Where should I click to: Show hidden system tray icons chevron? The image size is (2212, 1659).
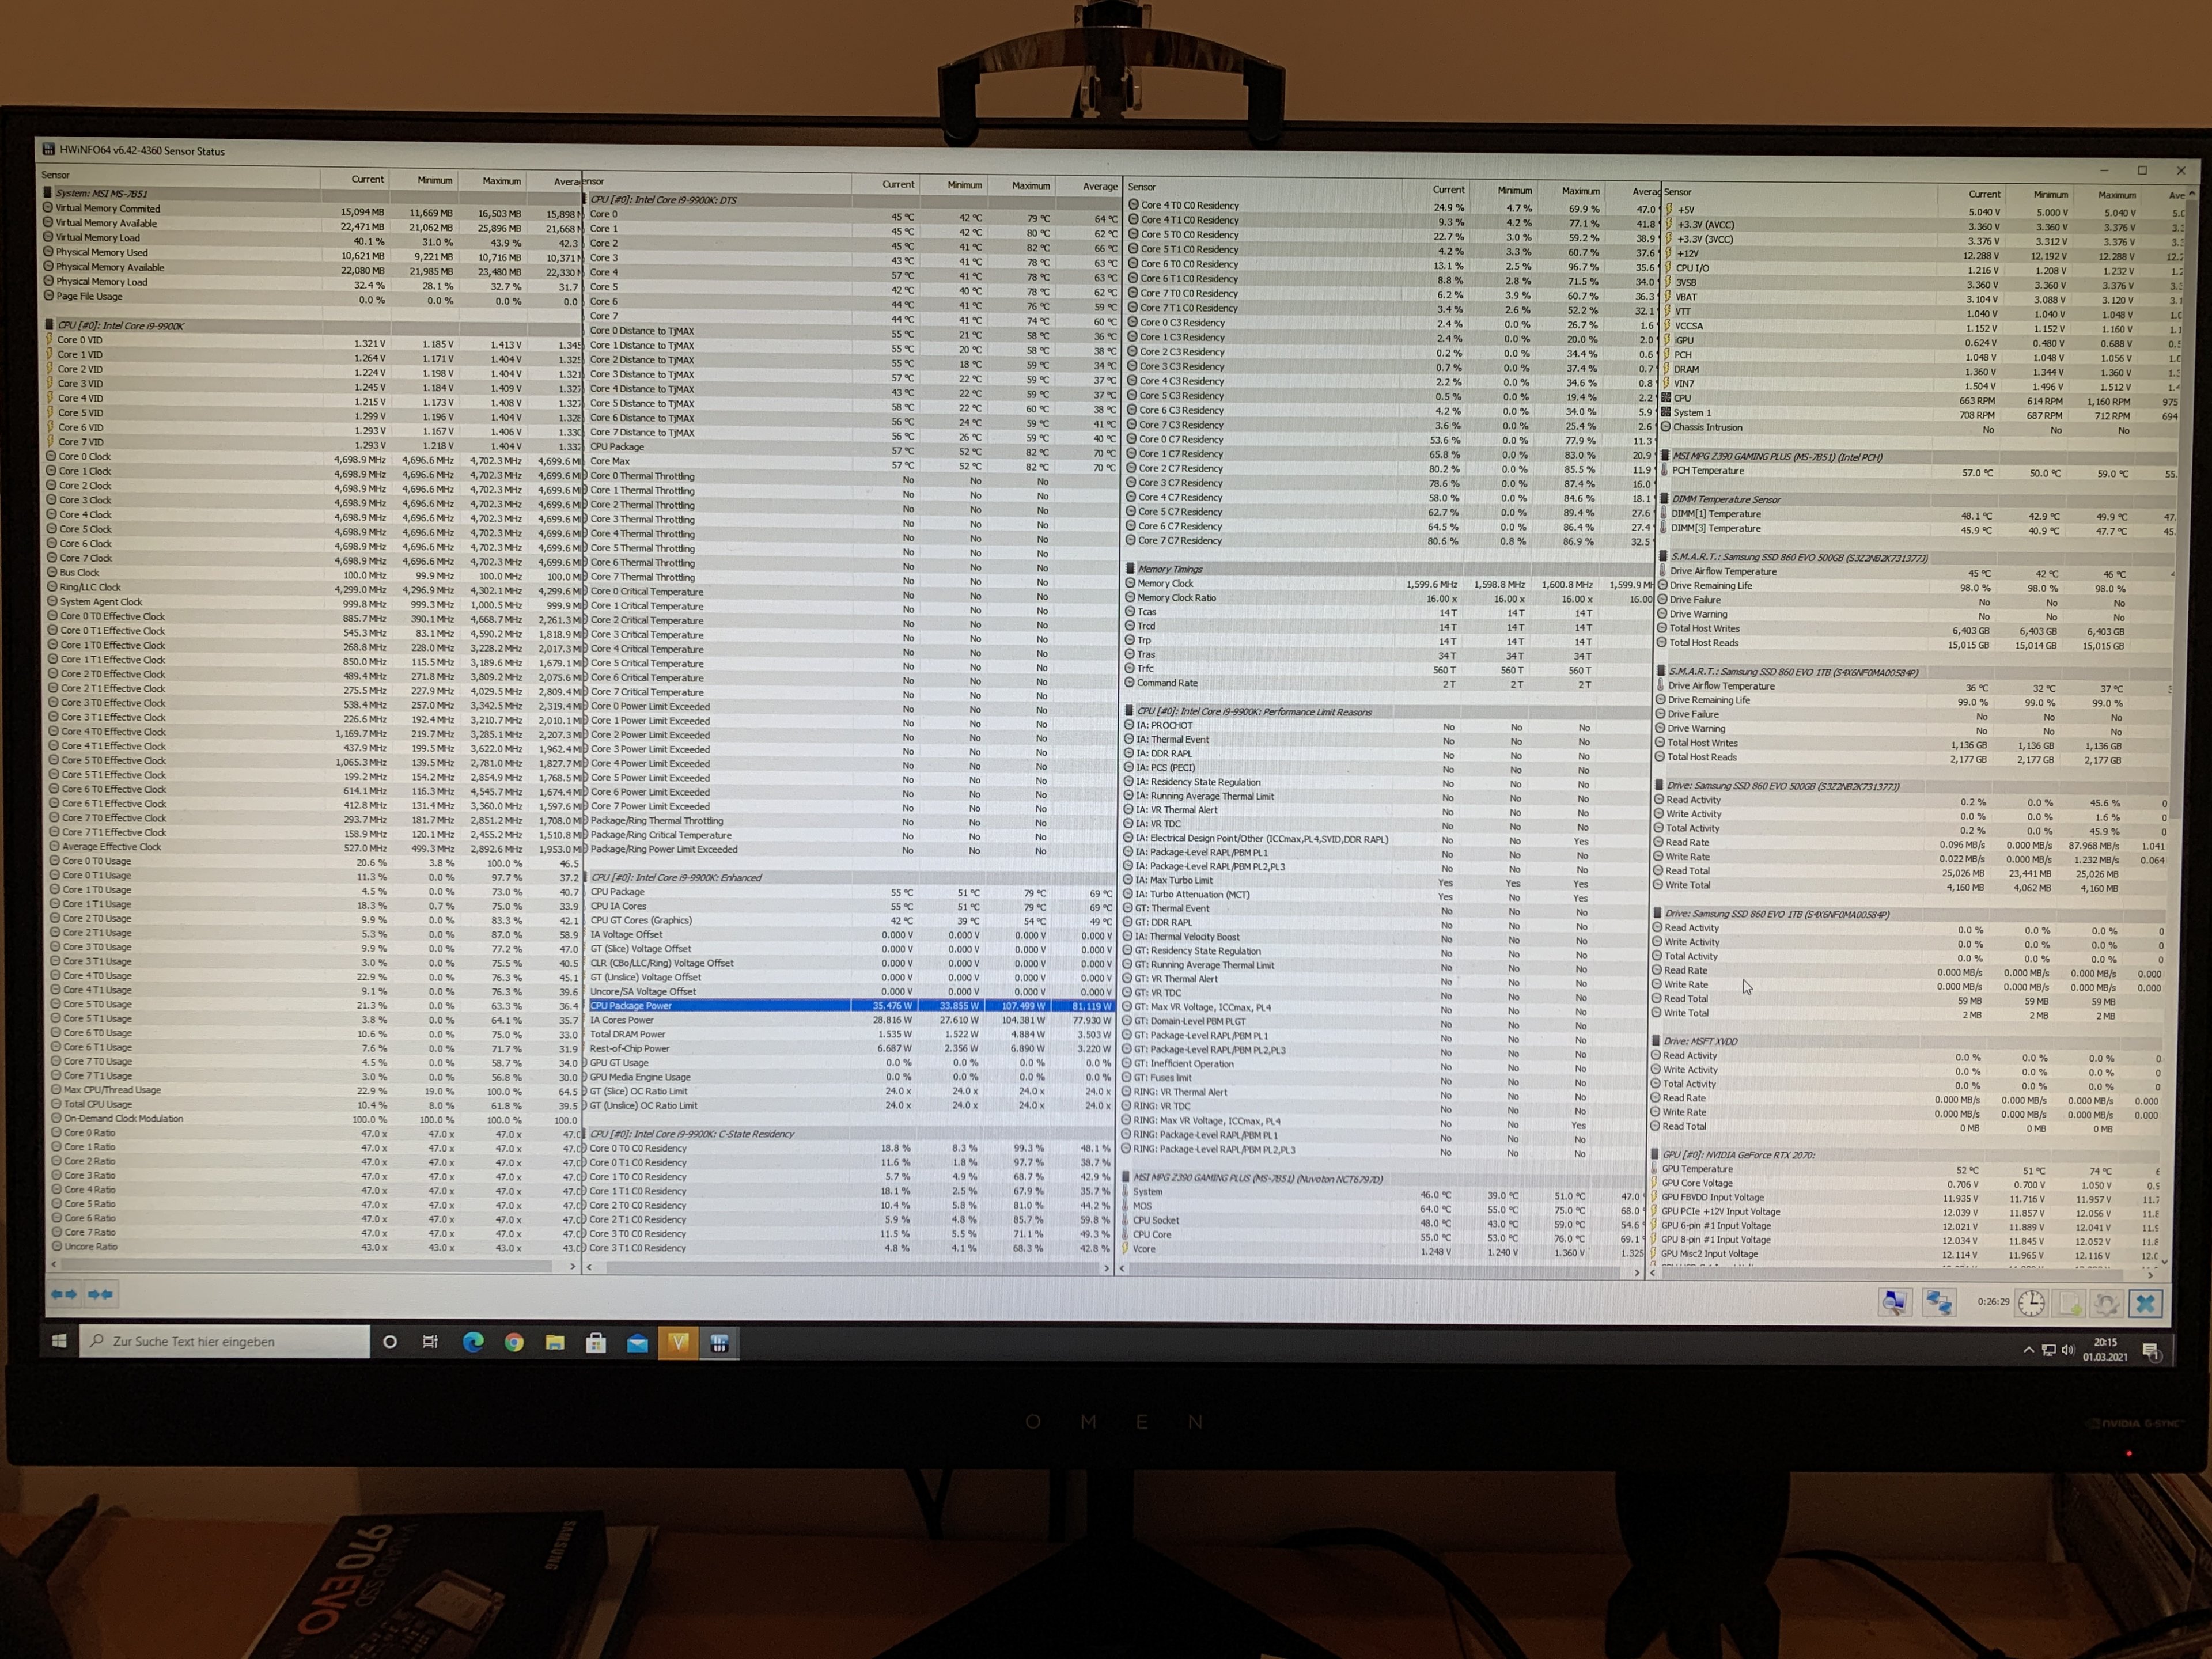tap(2028, 1350)
